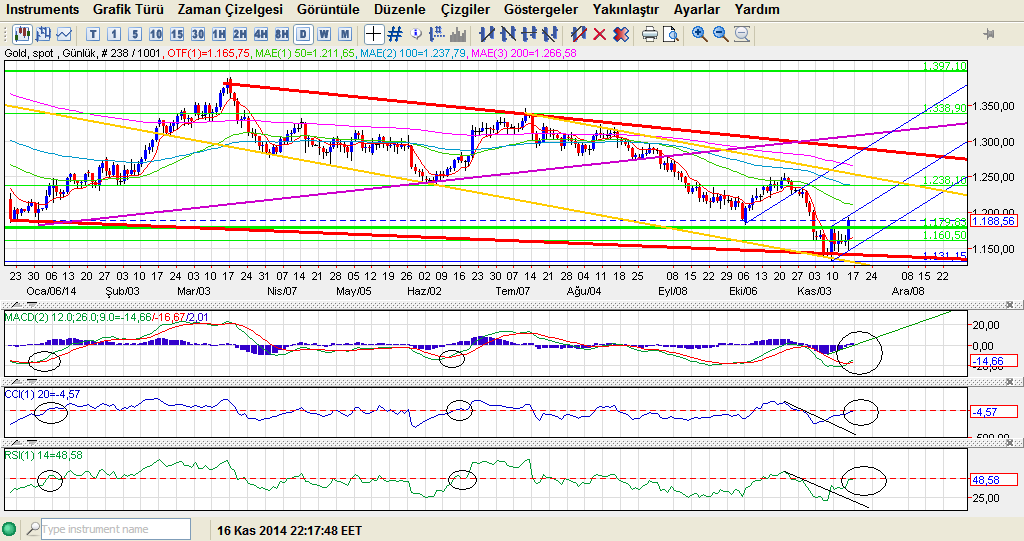Viewport: 1024px width, 541px height.
Task: Click the MAE(3) 200=1.266,58 legend
Action: pos(524,53)
